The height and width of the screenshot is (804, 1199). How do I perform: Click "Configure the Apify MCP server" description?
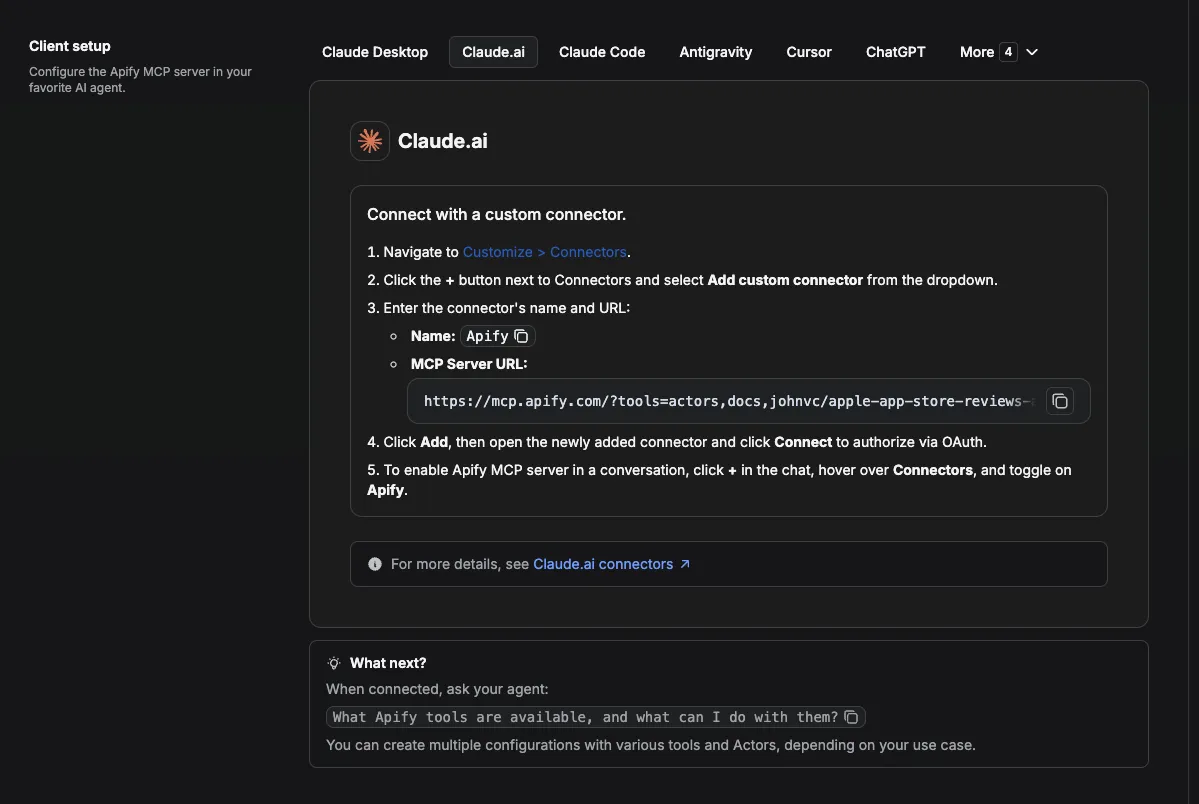[140, 80]
